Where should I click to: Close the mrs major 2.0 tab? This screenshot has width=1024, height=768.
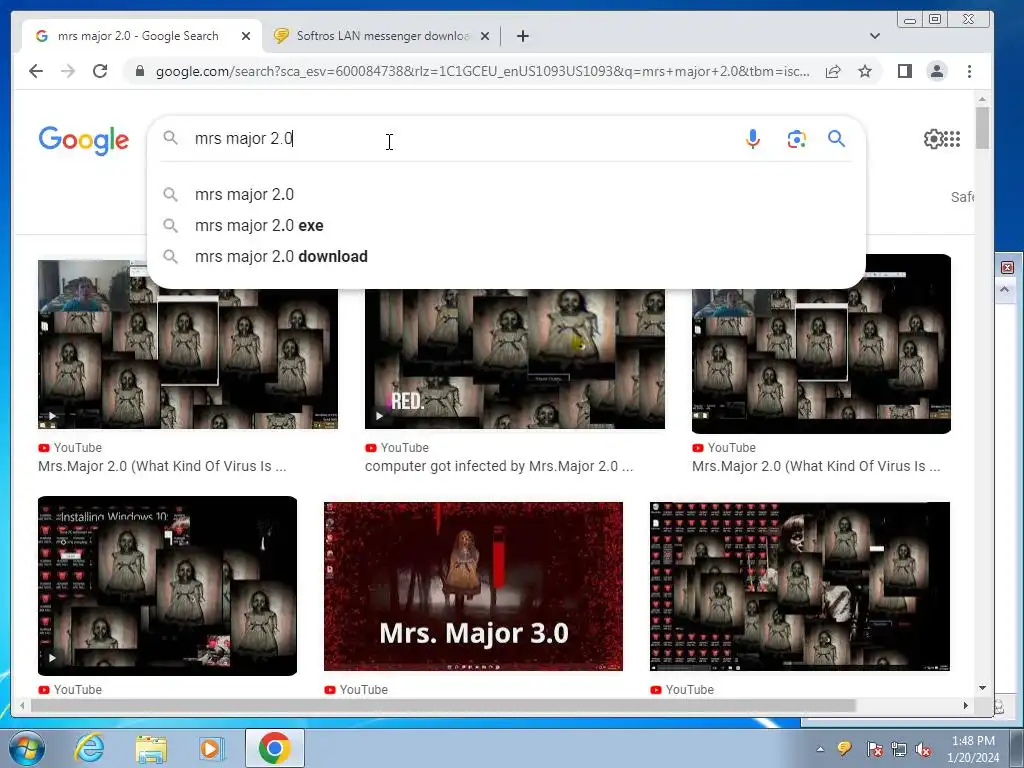246,36
